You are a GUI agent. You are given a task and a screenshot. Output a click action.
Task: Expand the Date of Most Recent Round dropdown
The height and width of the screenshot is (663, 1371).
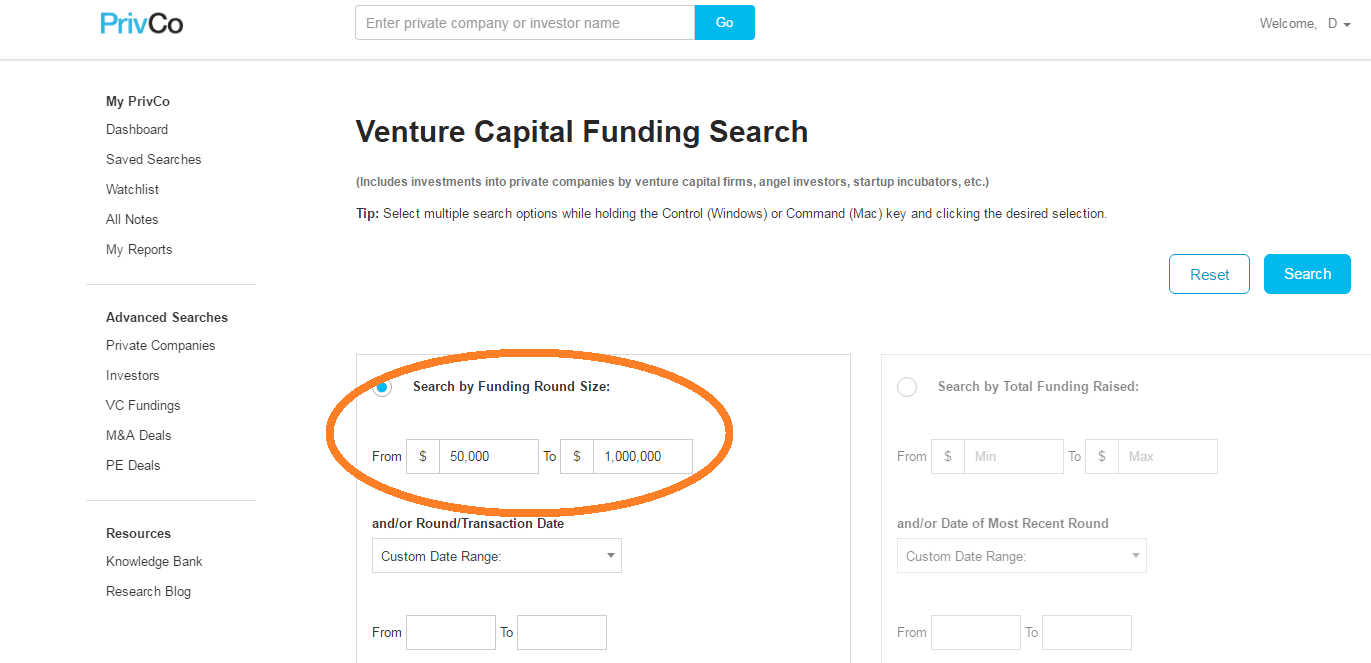click(x=1022, y=556)
